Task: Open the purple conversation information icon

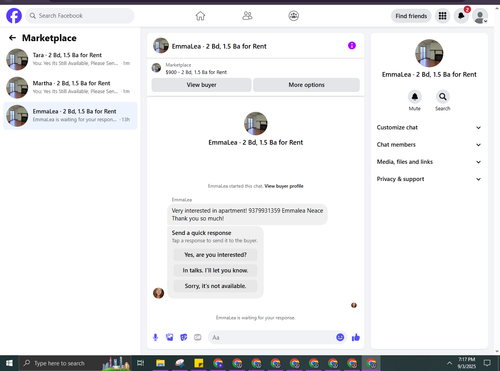Action: tap(352, 45)
